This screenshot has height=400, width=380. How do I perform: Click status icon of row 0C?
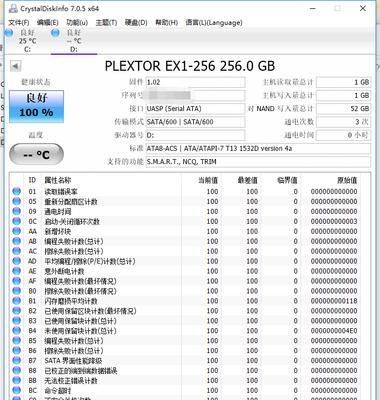[x=16, y=221]
